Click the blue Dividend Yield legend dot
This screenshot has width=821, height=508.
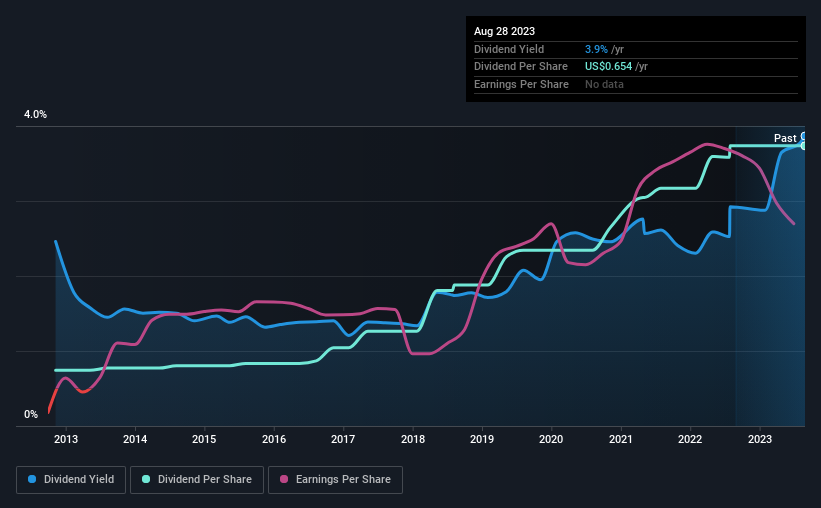tap(32, 479)
